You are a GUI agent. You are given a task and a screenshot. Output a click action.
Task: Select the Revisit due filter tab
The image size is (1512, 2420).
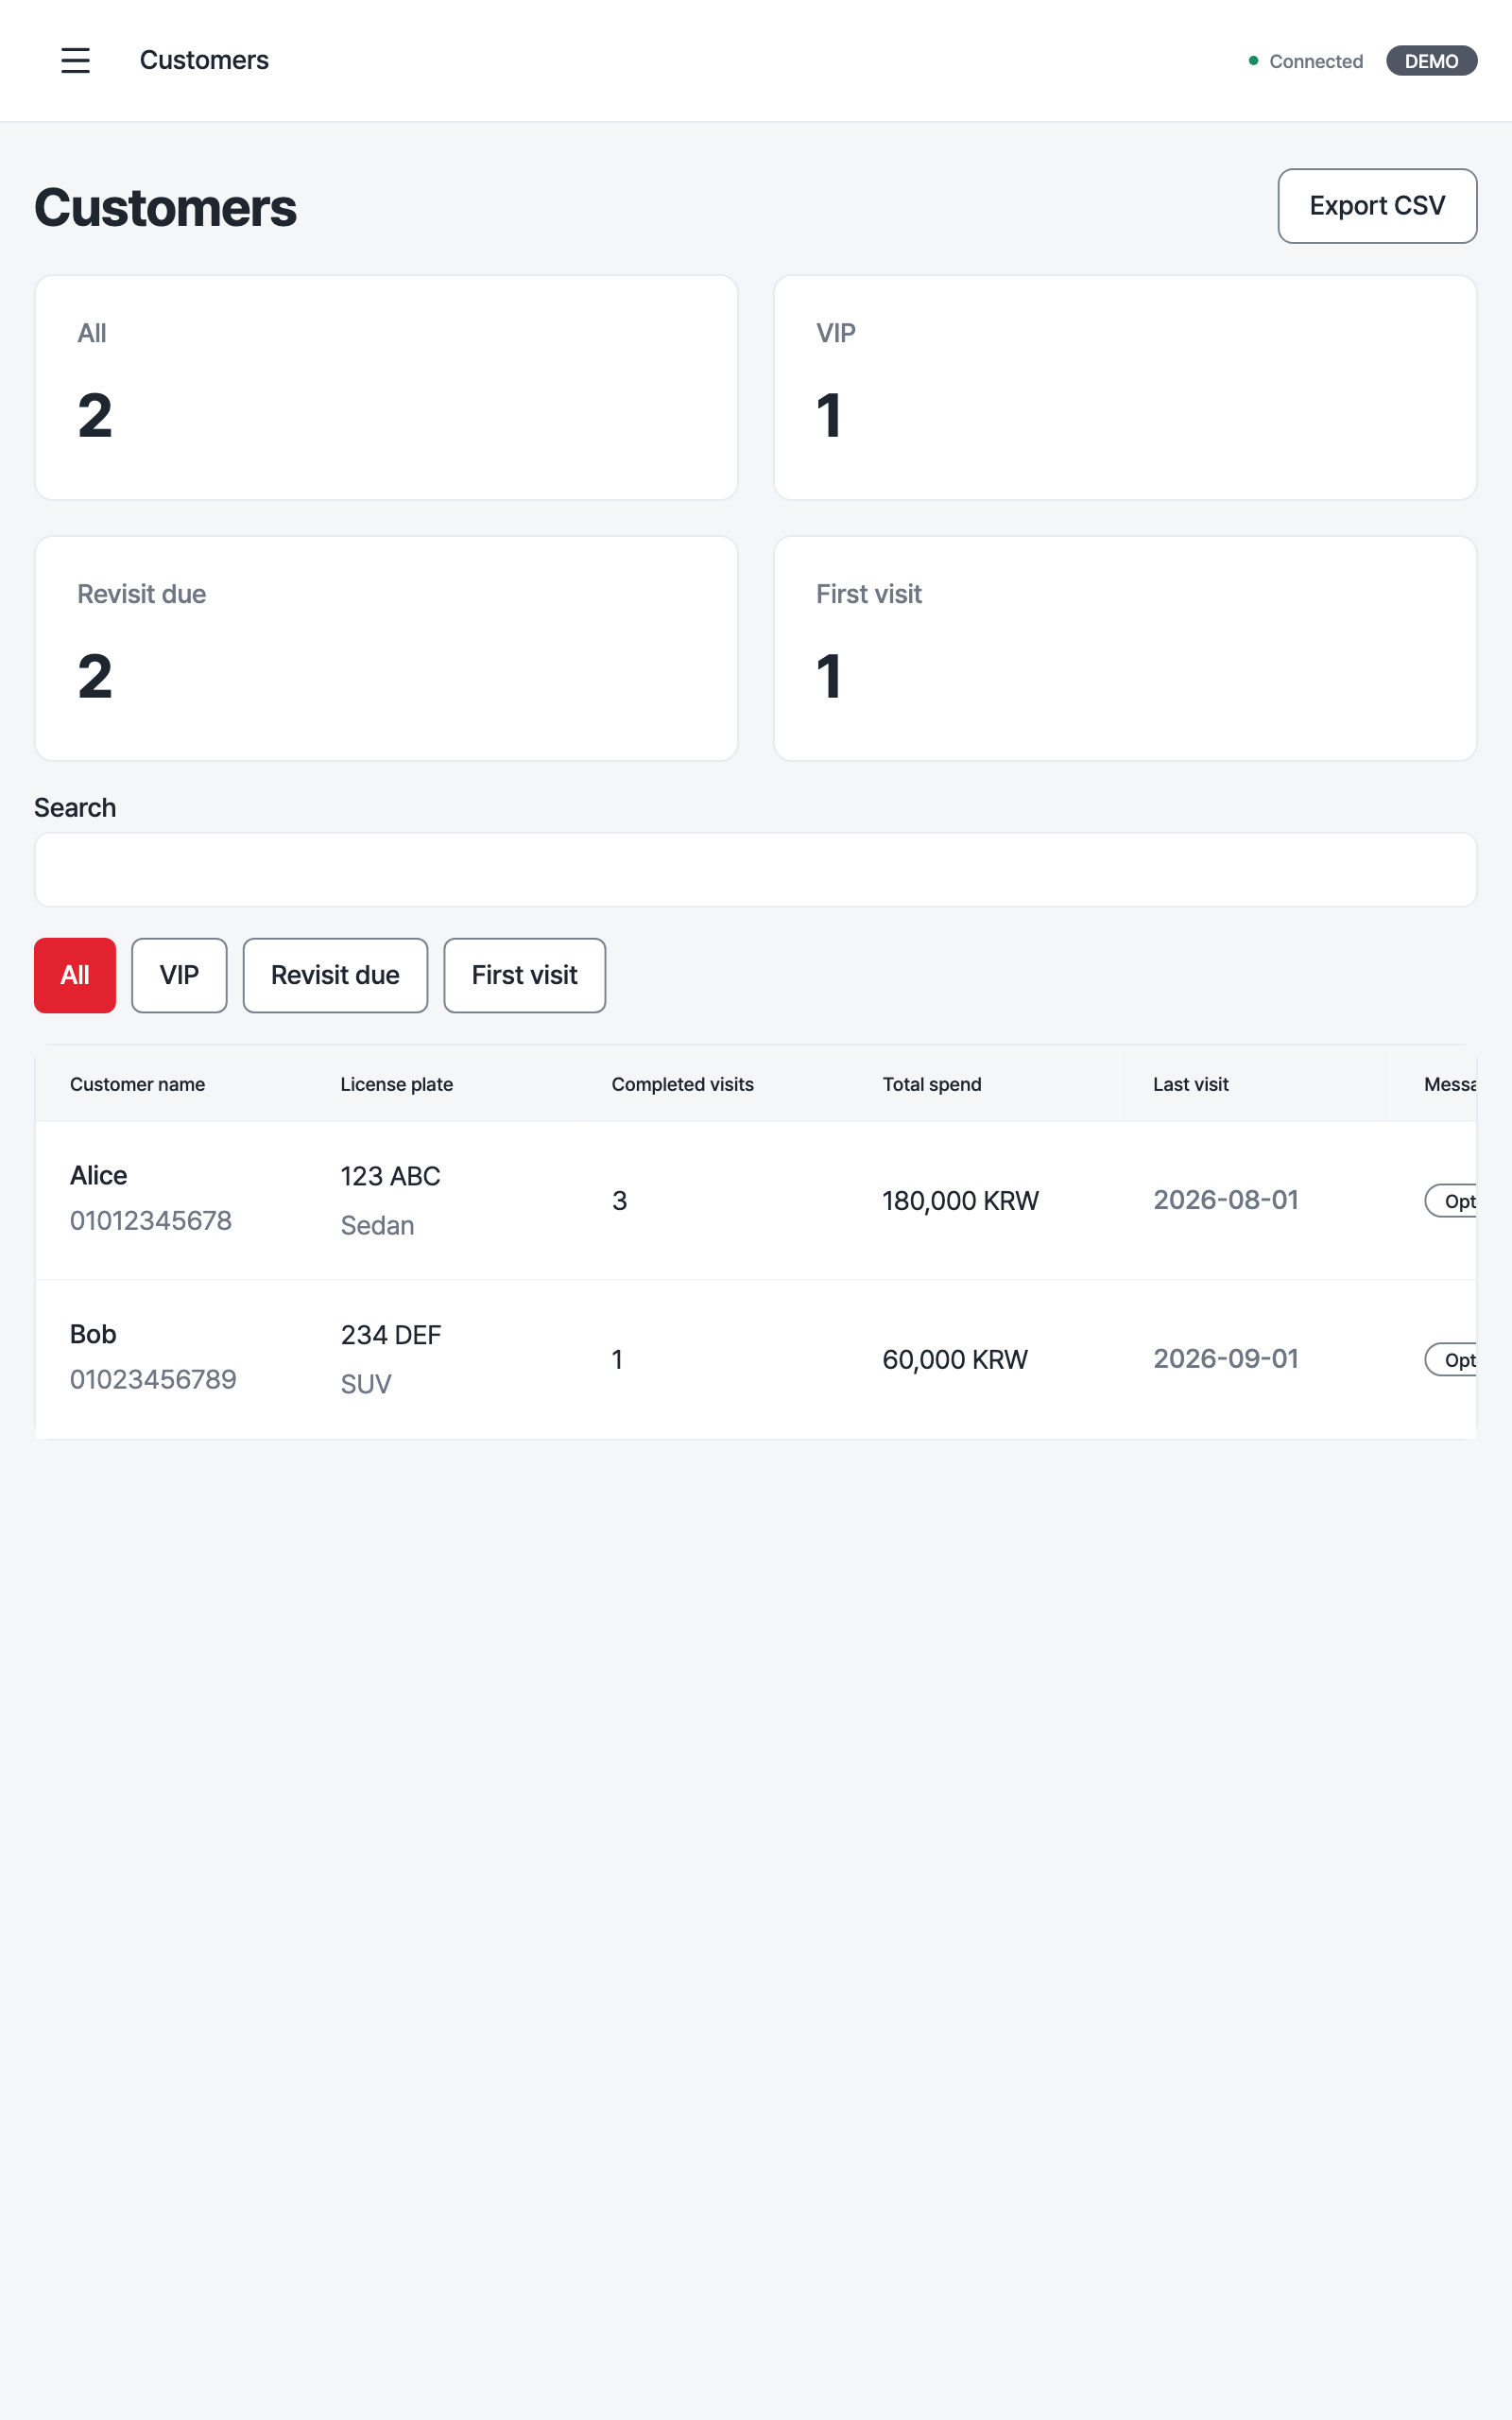[335, 975]
